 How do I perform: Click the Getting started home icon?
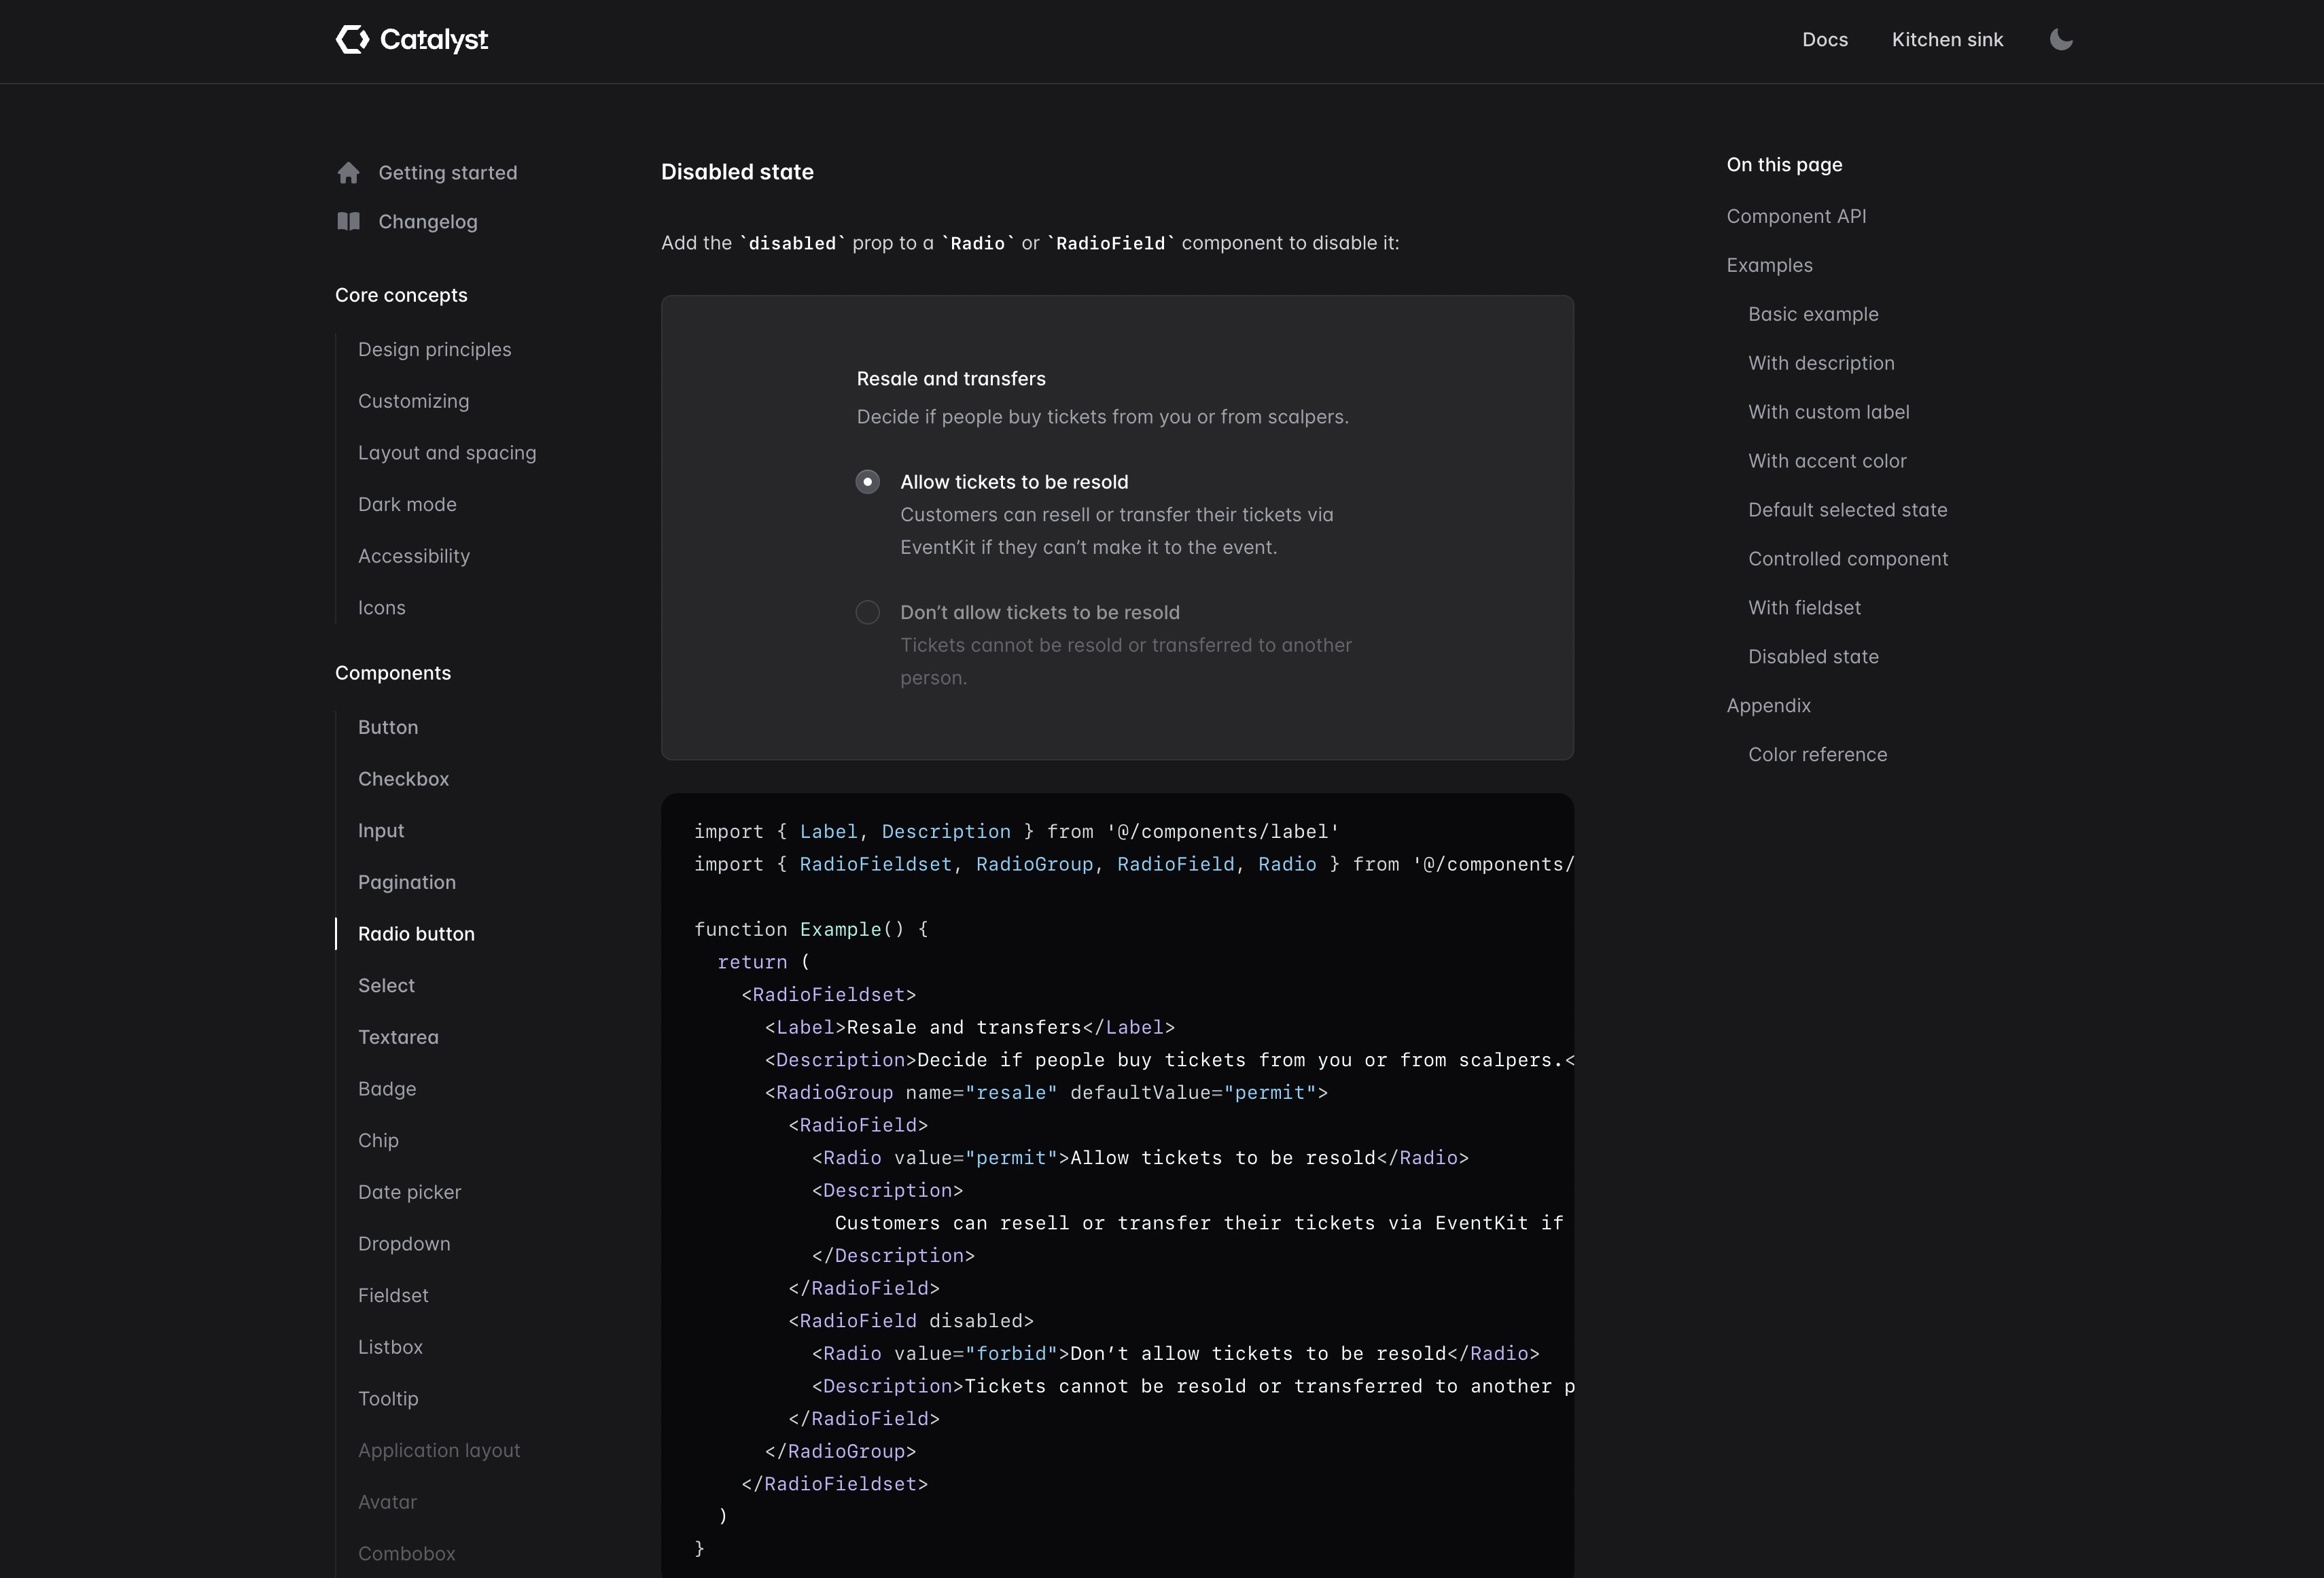(348, 173)
